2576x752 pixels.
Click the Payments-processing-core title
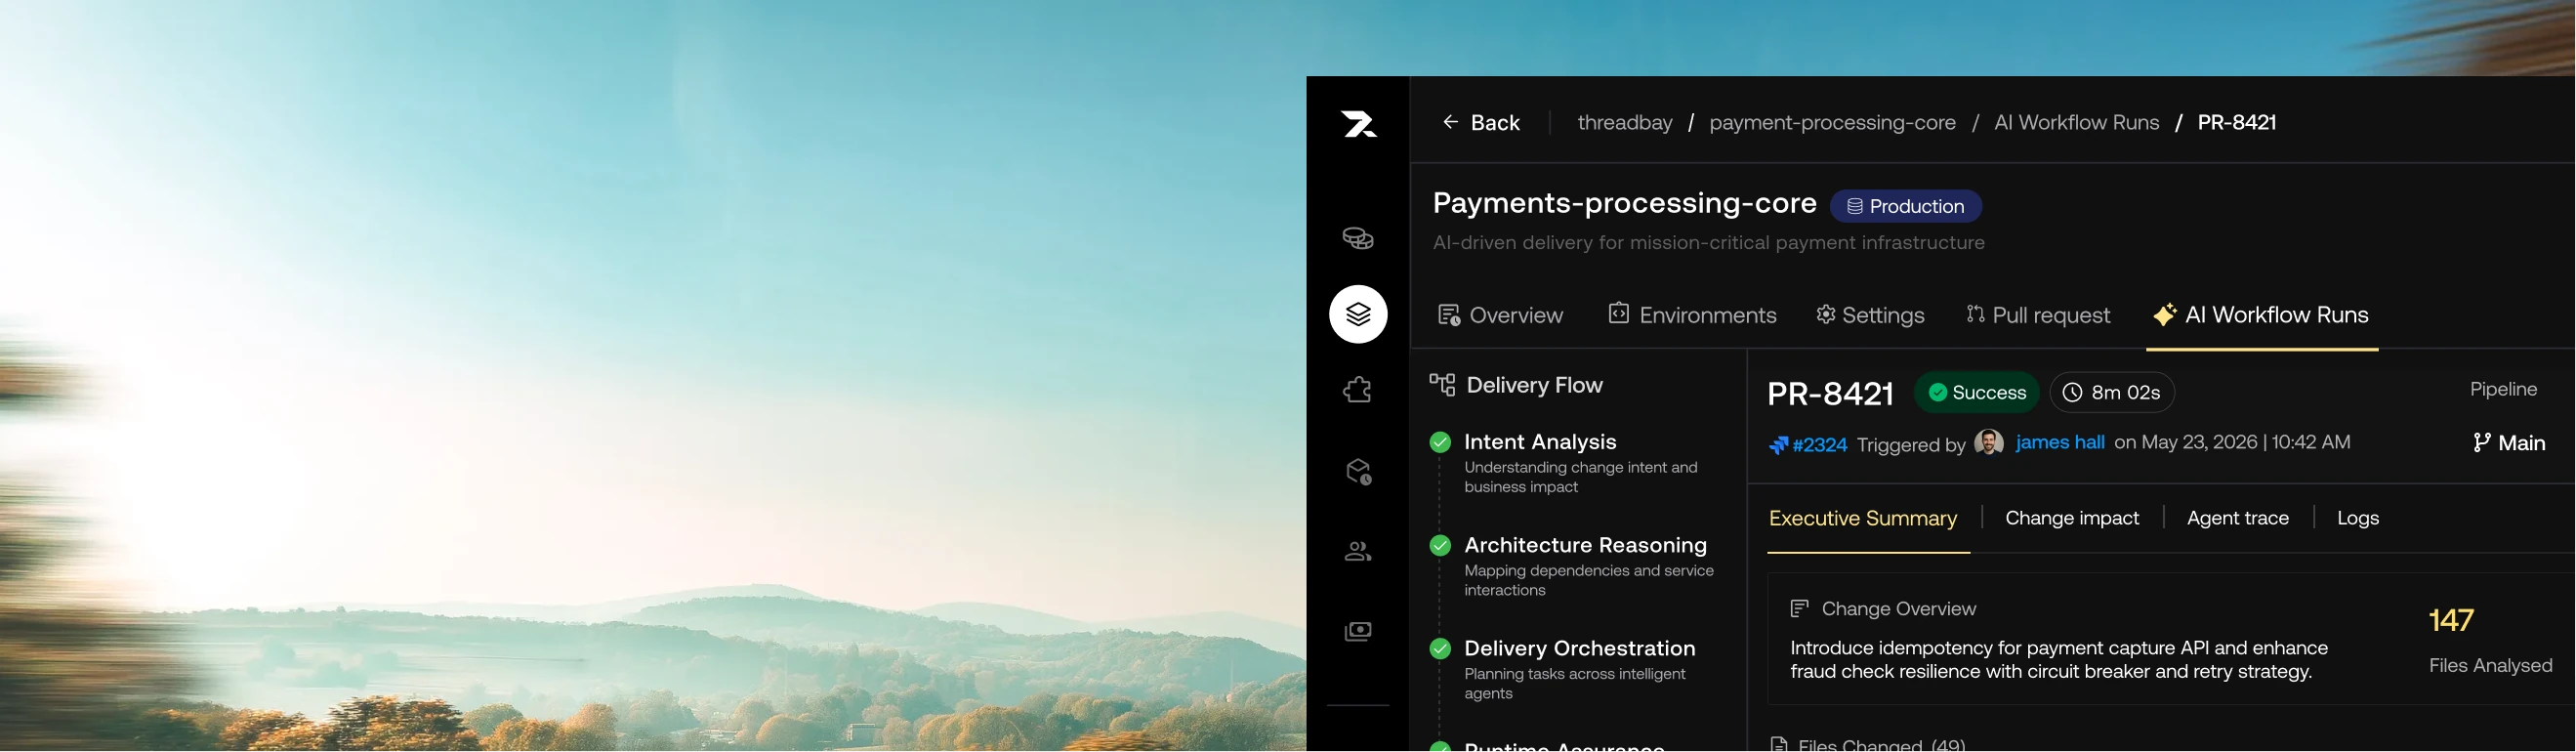click(x=1624, y=203)
